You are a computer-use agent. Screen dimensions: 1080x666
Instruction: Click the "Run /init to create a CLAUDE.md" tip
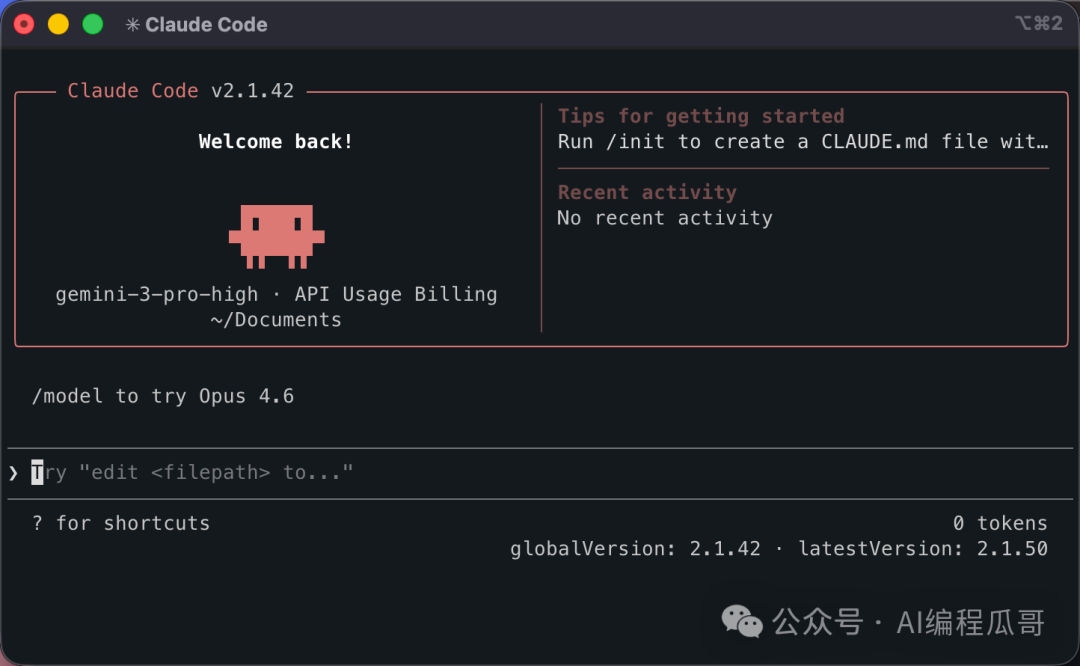pos(802,142)
